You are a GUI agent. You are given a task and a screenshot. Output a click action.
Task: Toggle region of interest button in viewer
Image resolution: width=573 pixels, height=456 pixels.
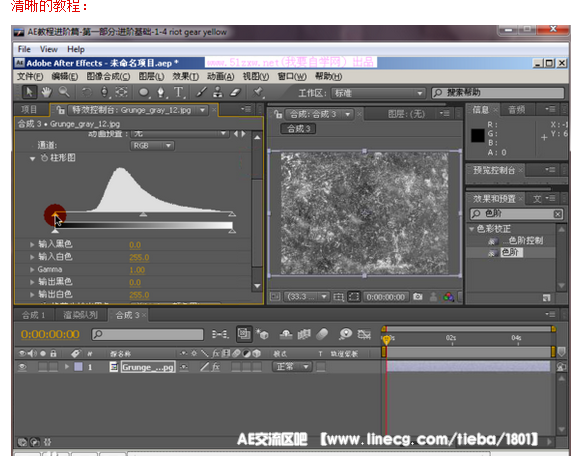353,297
